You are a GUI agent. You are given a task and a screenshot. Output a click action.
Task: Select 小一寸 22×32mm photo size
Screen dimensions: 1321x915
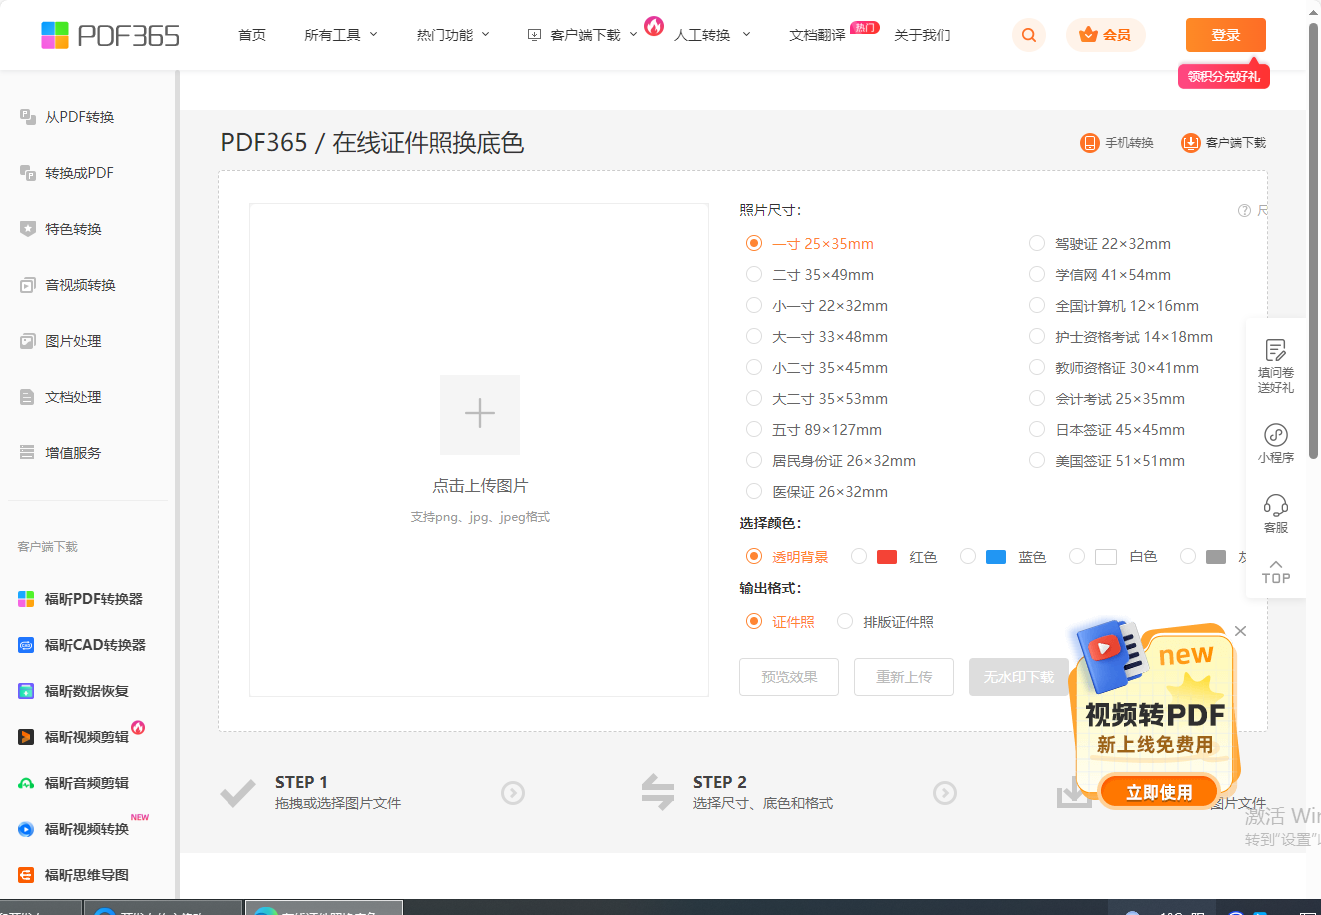pos(754,305)
